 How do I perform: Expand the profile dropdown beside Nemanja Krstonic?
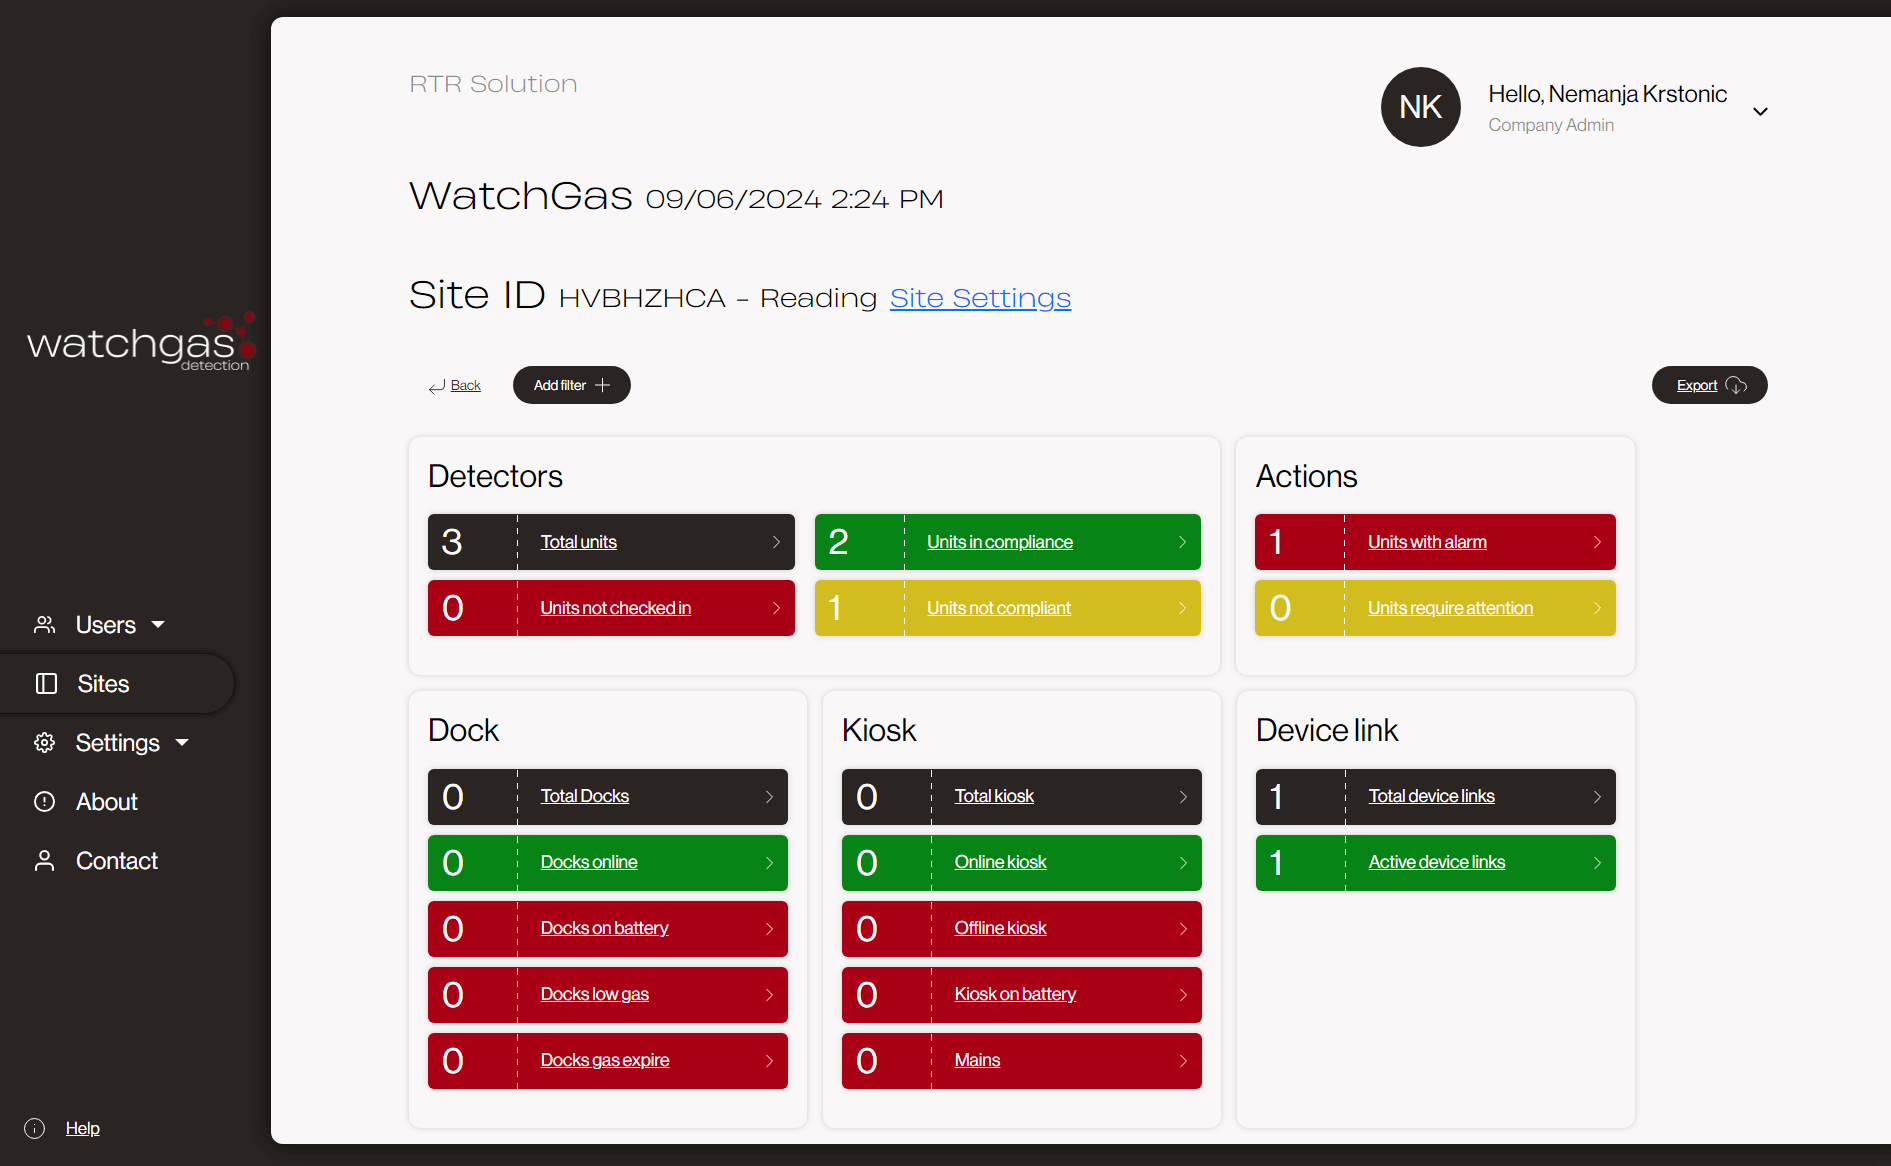(x=1761, y=111)
